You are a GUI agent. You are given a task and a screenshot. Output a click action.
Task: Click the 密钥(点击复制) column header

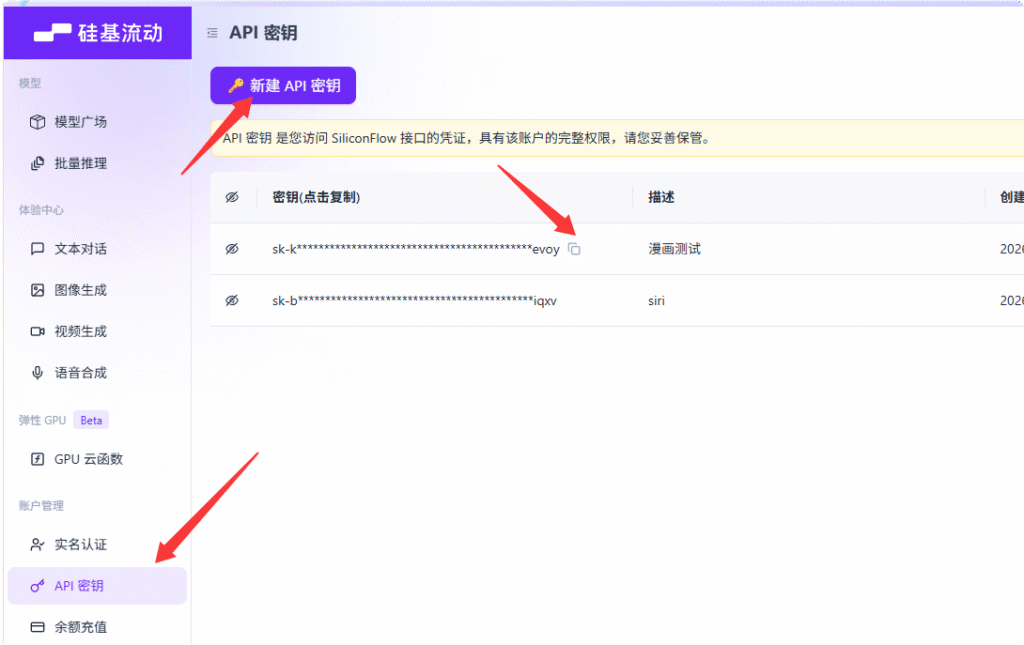(x=316, y=197)
